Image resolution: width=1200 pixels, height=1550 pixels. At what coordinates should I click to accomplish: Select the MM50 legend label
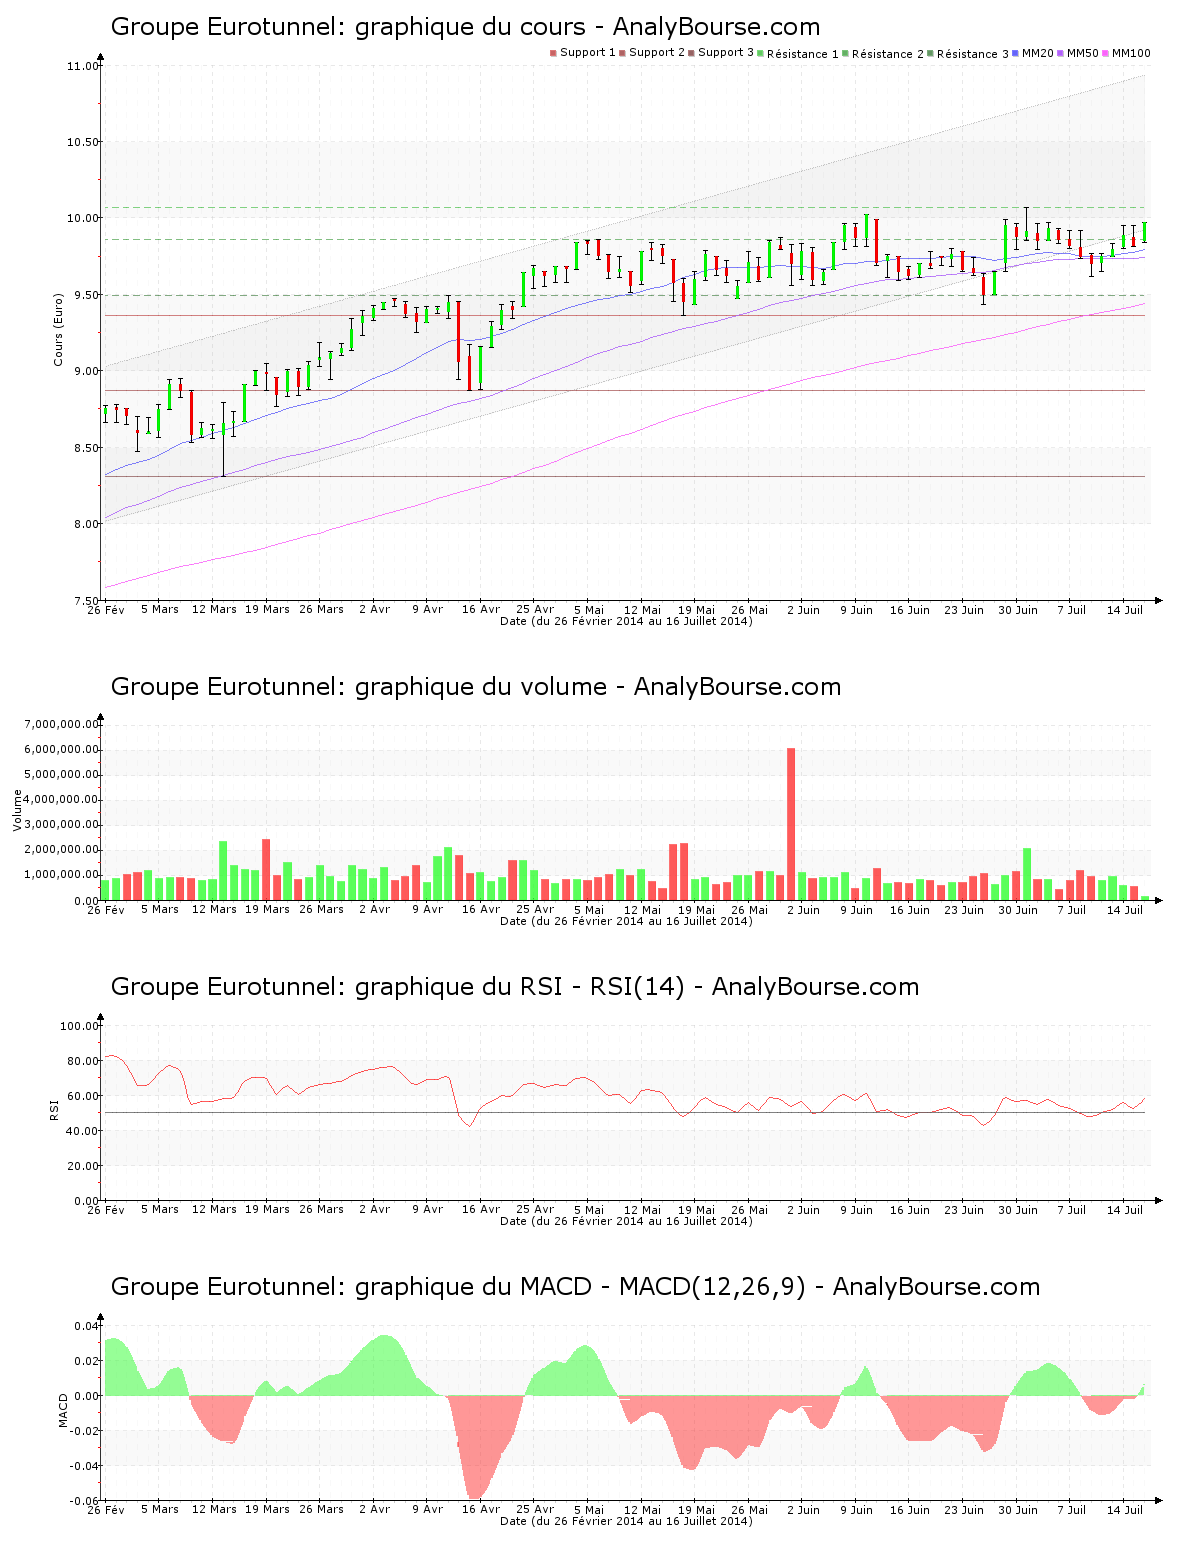1083,53
